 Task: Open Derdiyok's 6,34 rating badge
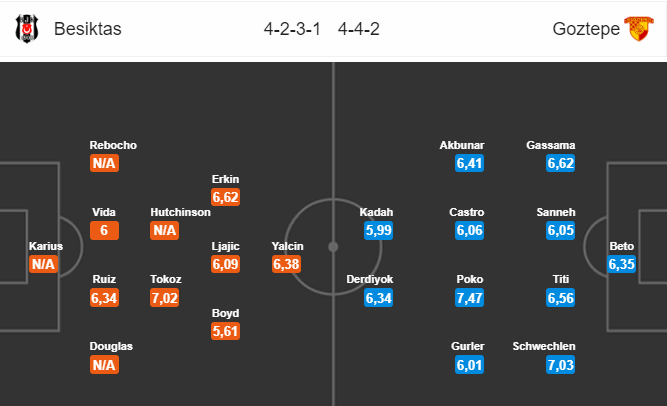pyautogui.click(x=379, y=297)
